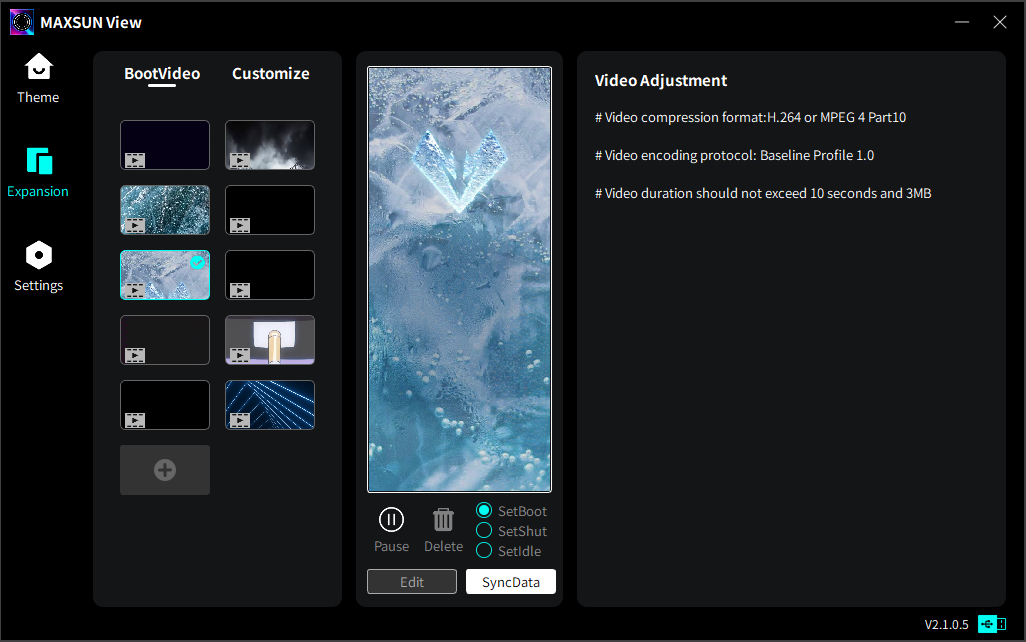Image resolution: width=1026 pixels, height=642 pixels.
Task: Open the Settings section in sidebar
Action: coord(39,267)
